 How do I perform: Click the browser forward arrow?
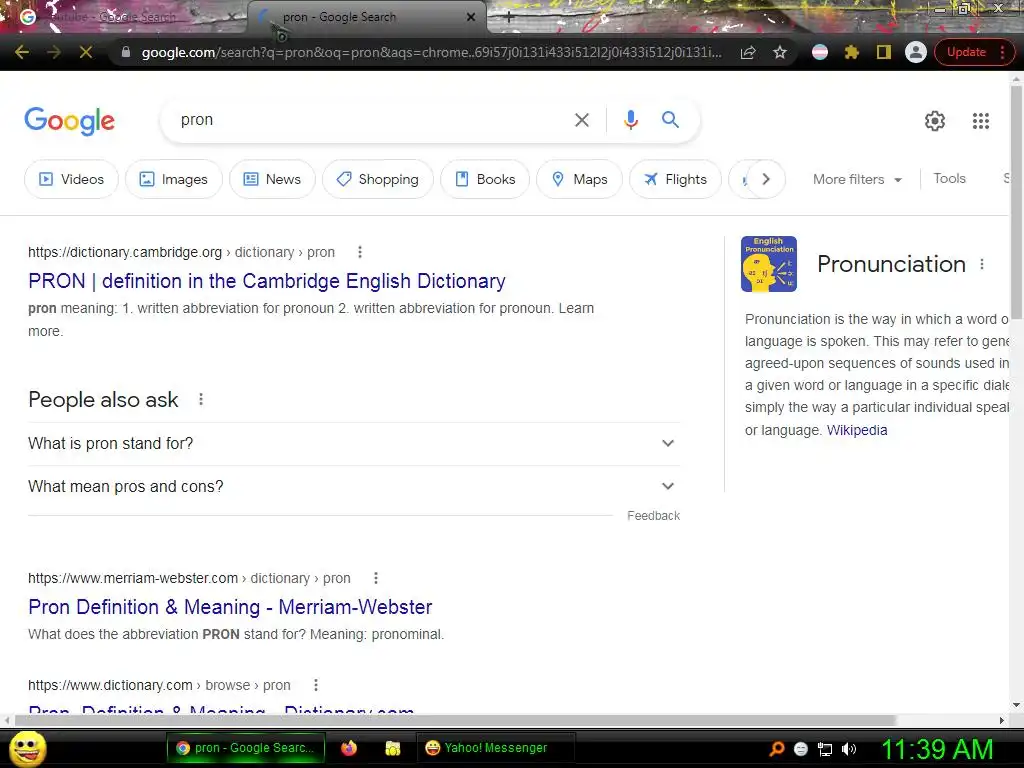[x=54, y=52]
